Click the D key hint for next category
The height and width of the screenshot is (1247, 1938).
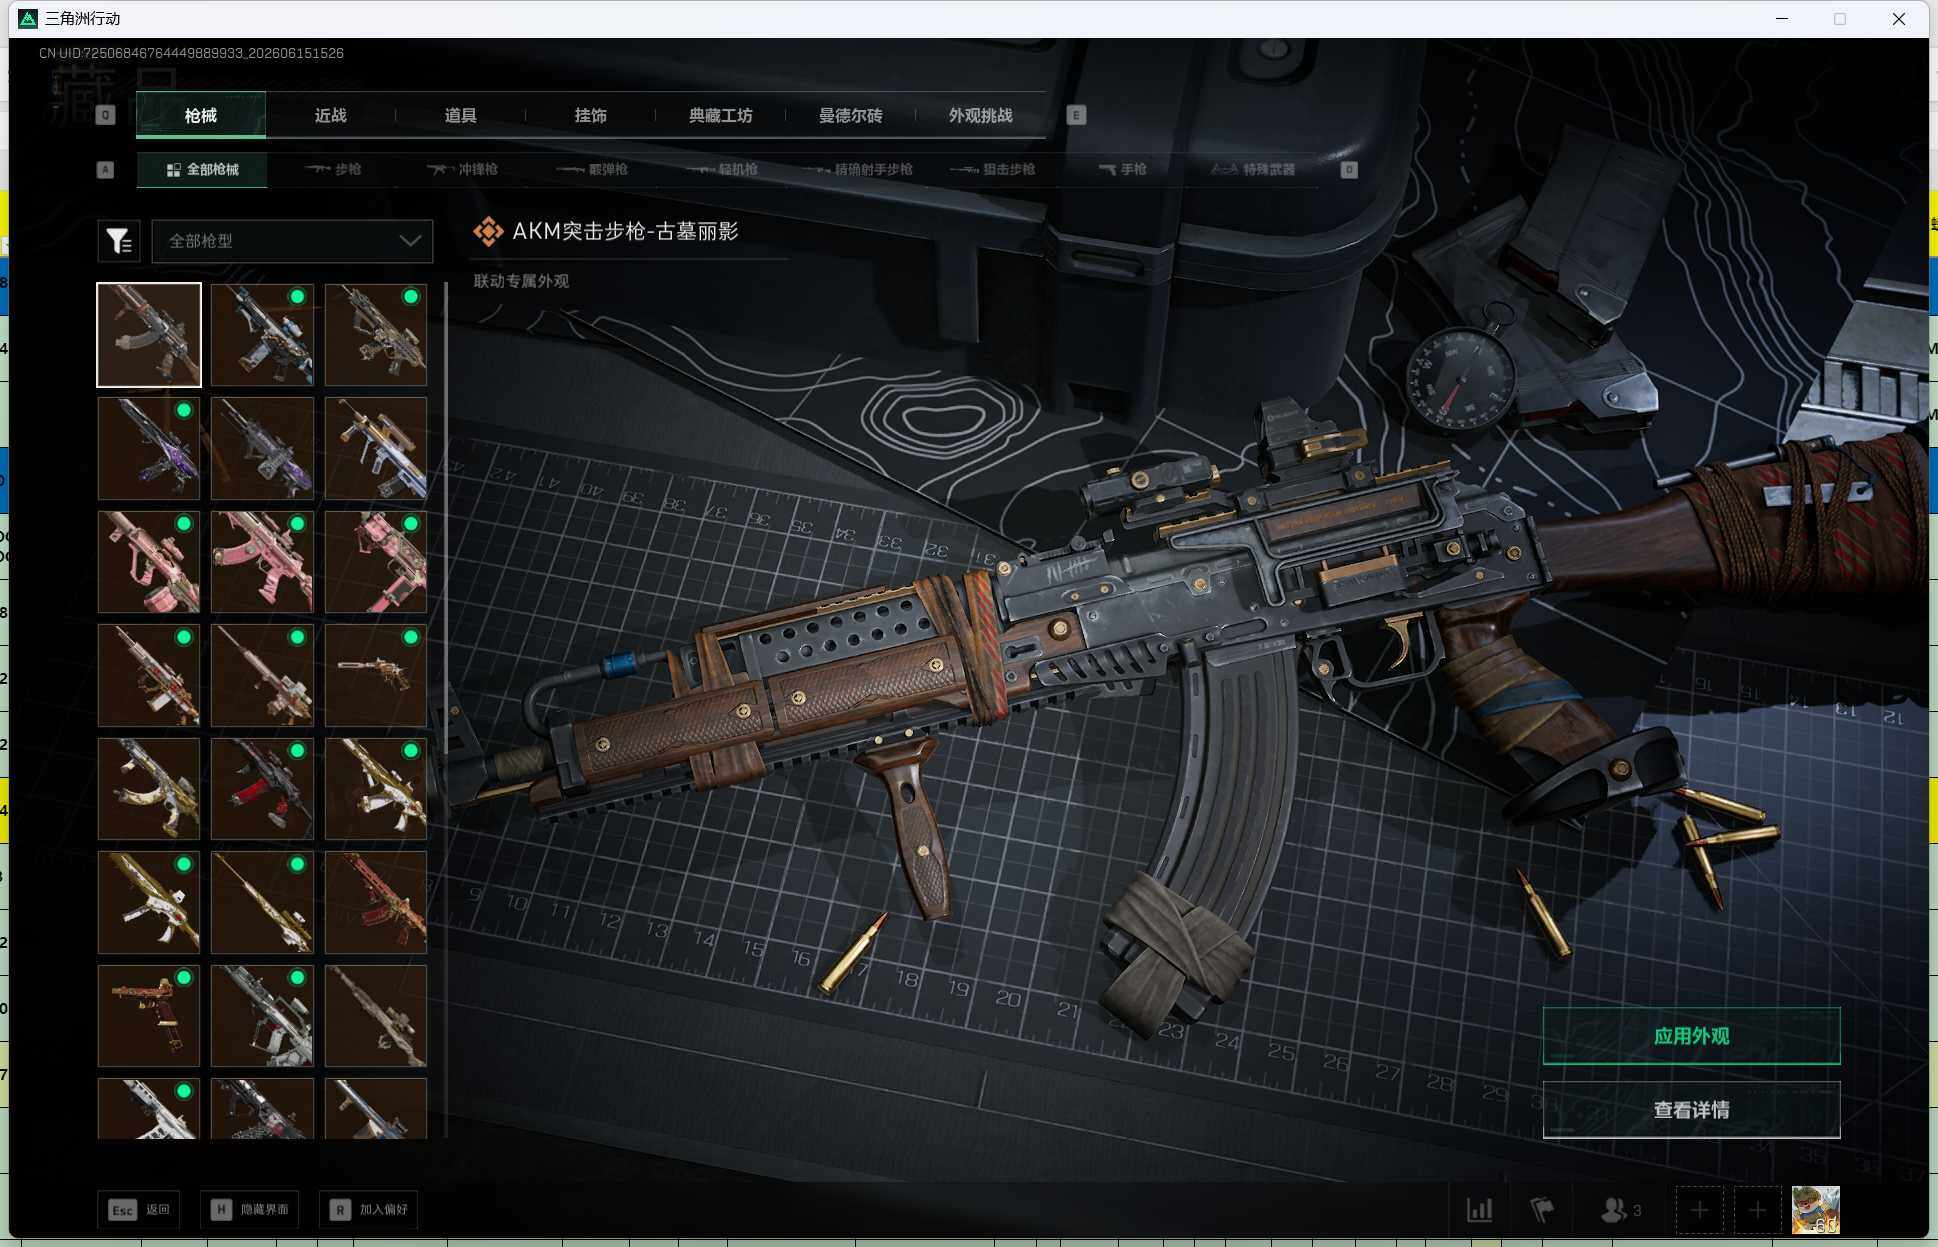(x=1349, y=169)
